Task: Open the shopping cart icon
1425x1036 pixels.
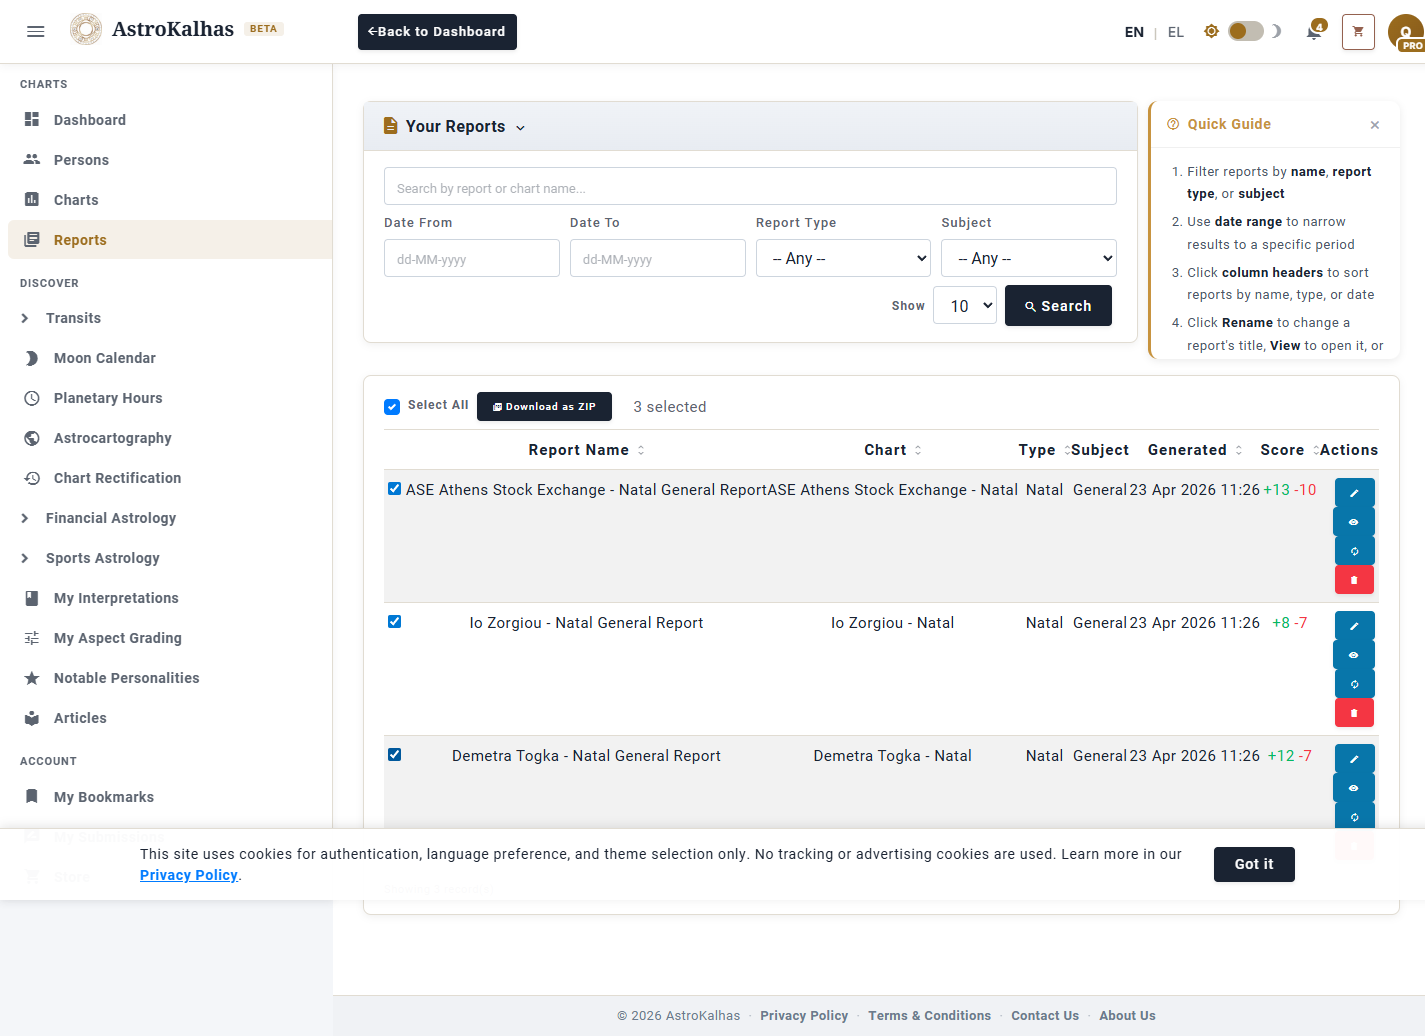Action: [1358, 32]
